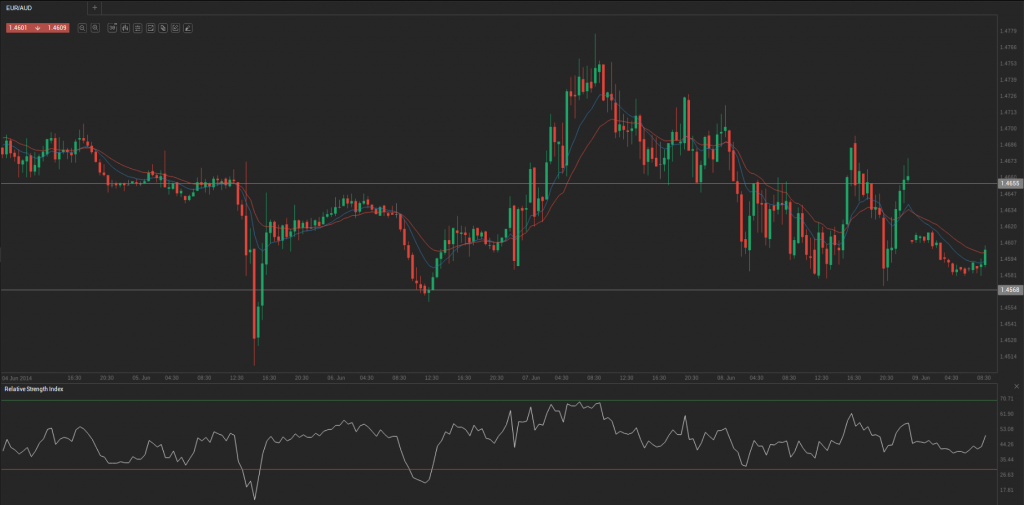Add a new chart tab with plus

coord(94,7)
